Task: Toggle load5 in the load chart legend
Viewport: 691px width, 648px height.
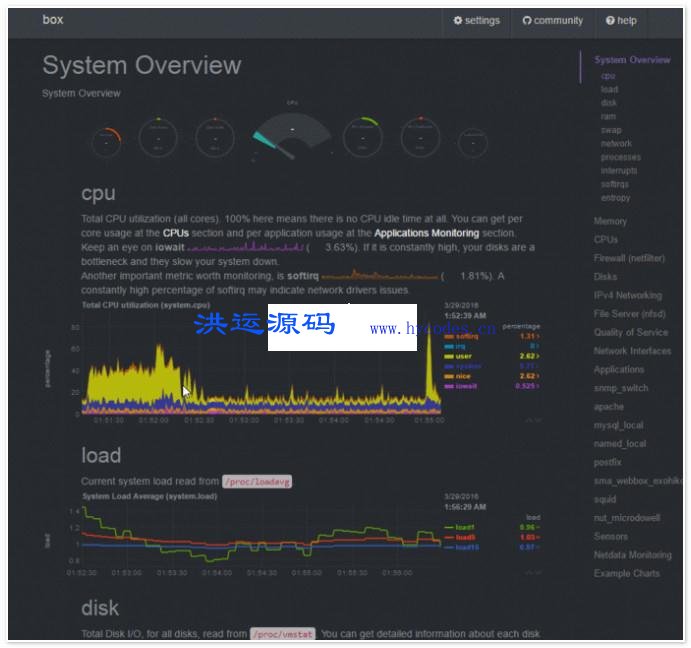Action: click(460, 537)
